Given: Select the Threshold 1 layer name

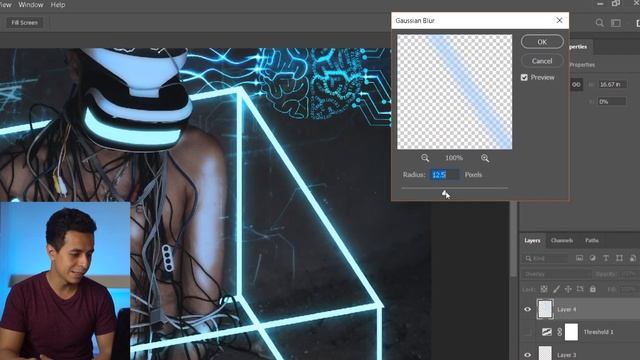Looking at the screenshot, I should coord(598,332).
